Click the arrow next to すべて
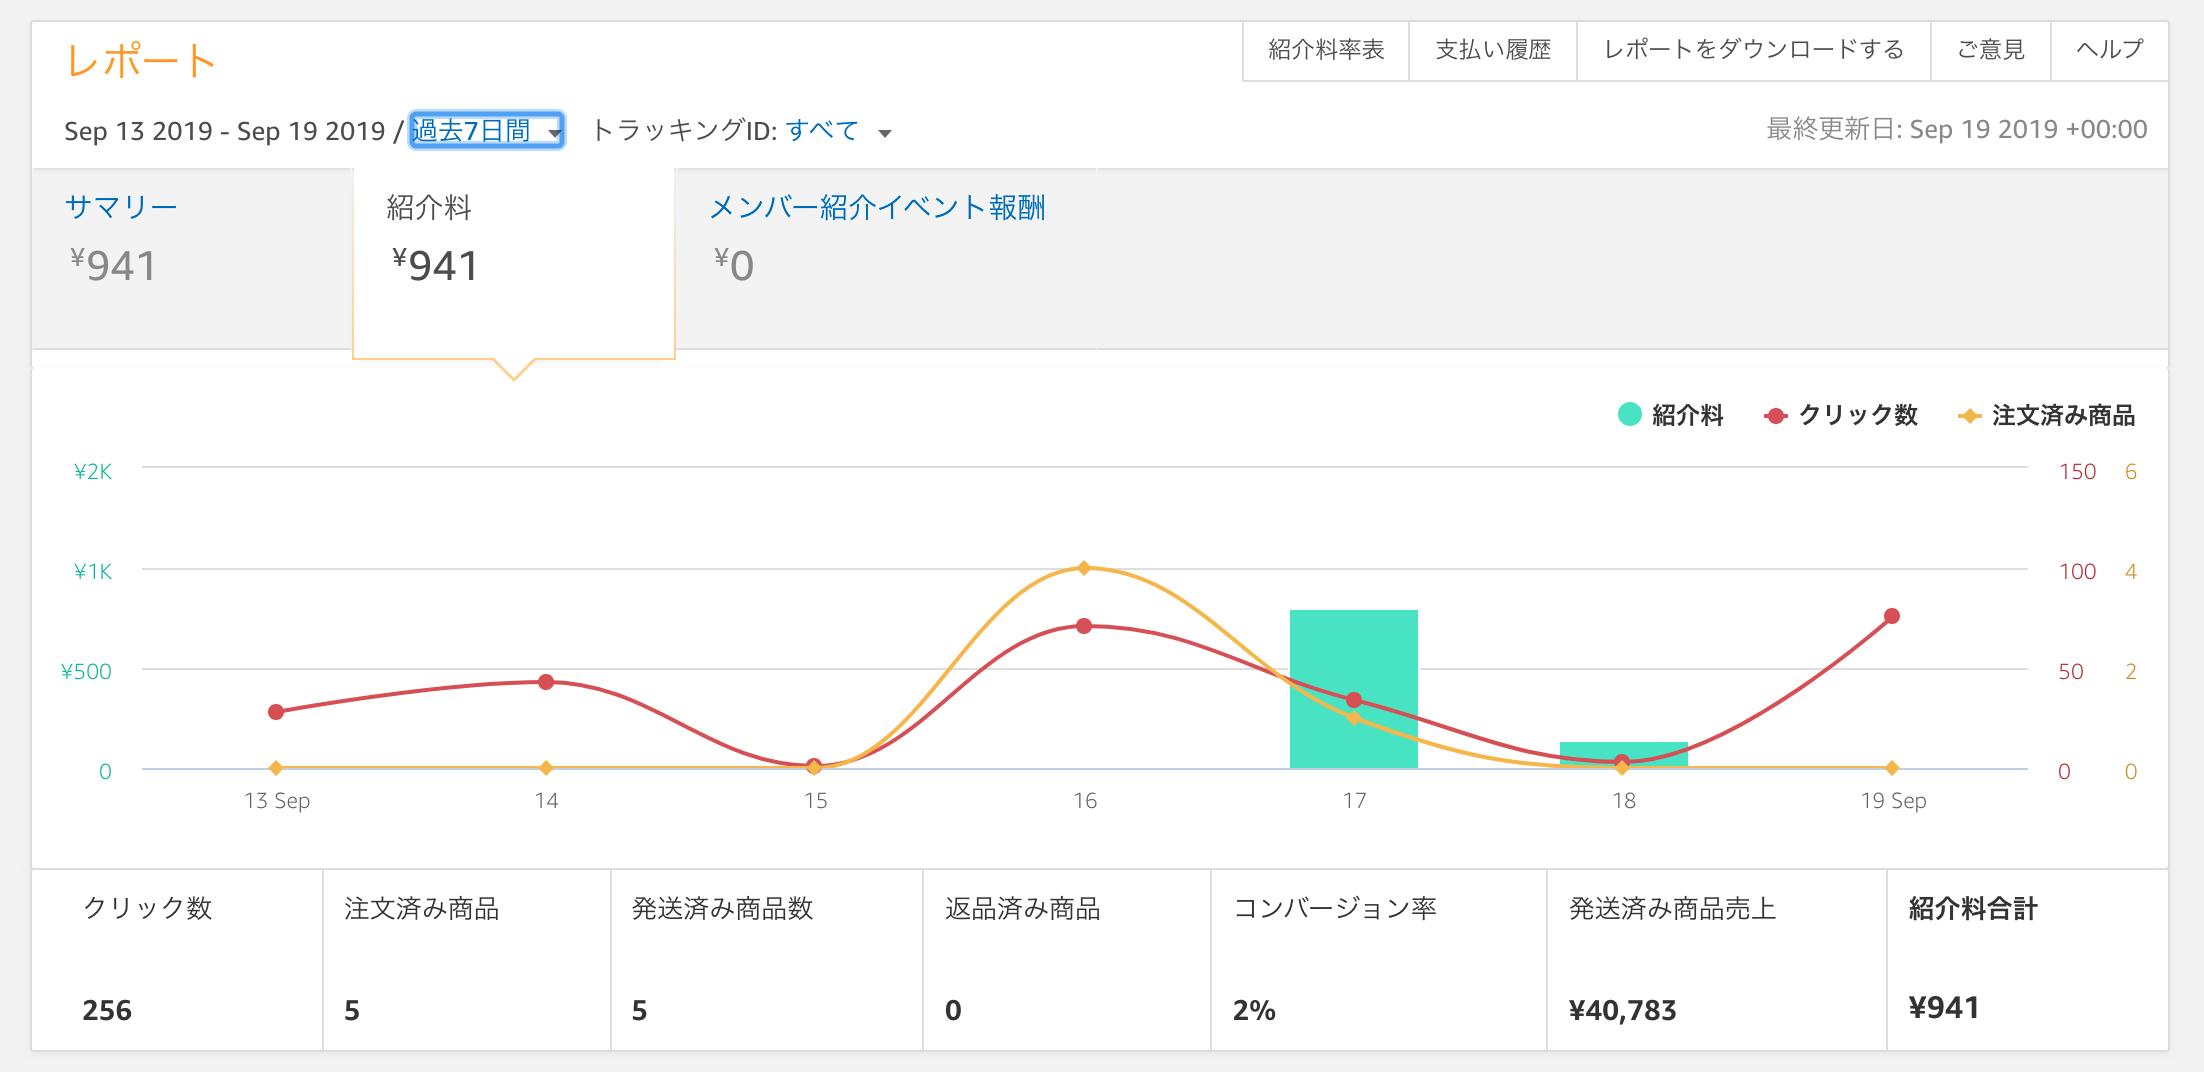 click(884, 133)
